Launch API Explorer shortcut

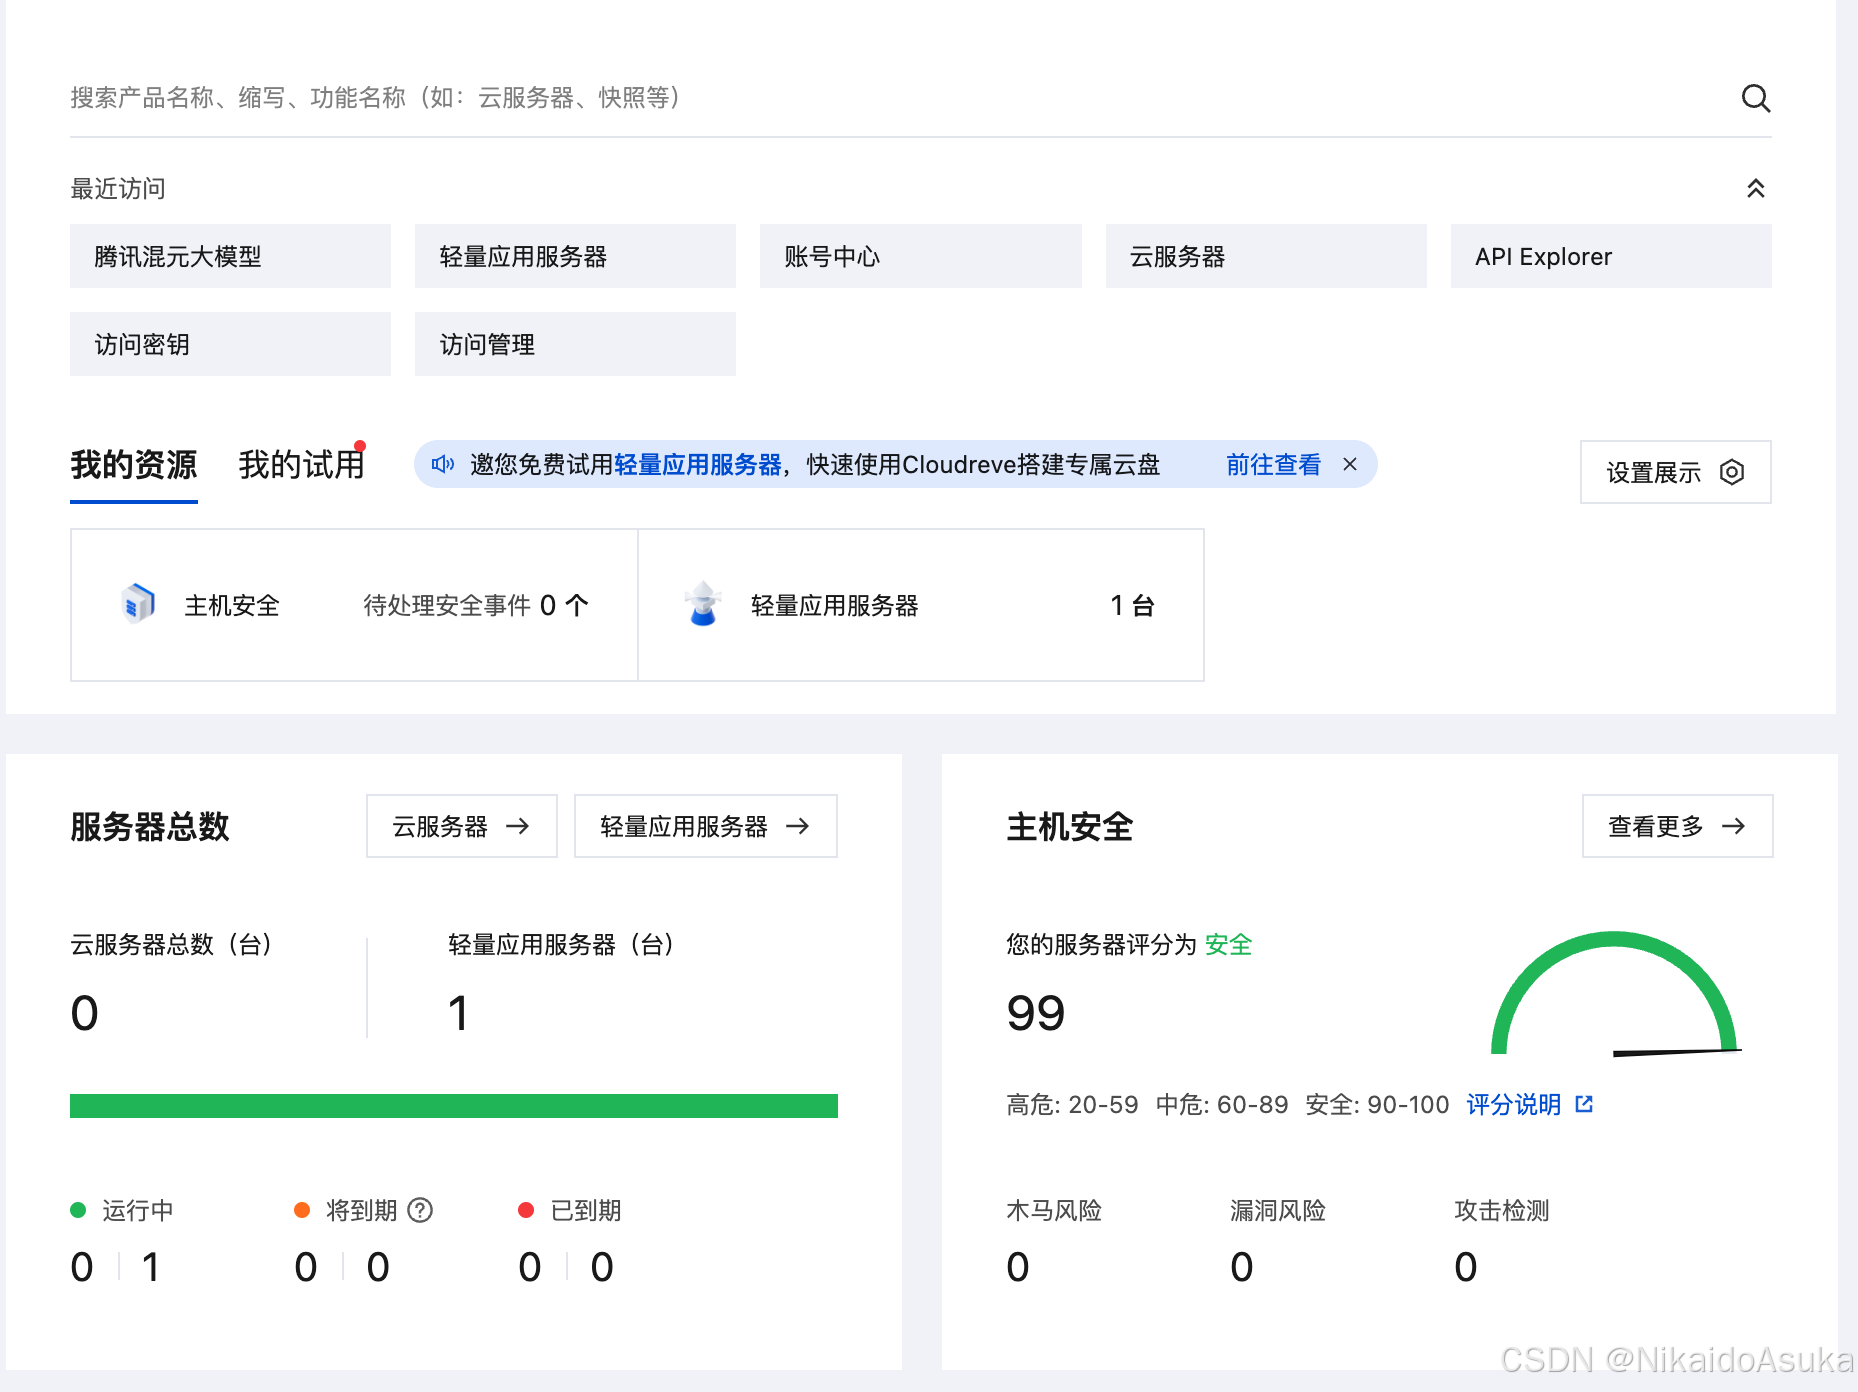pos(1611,256)
